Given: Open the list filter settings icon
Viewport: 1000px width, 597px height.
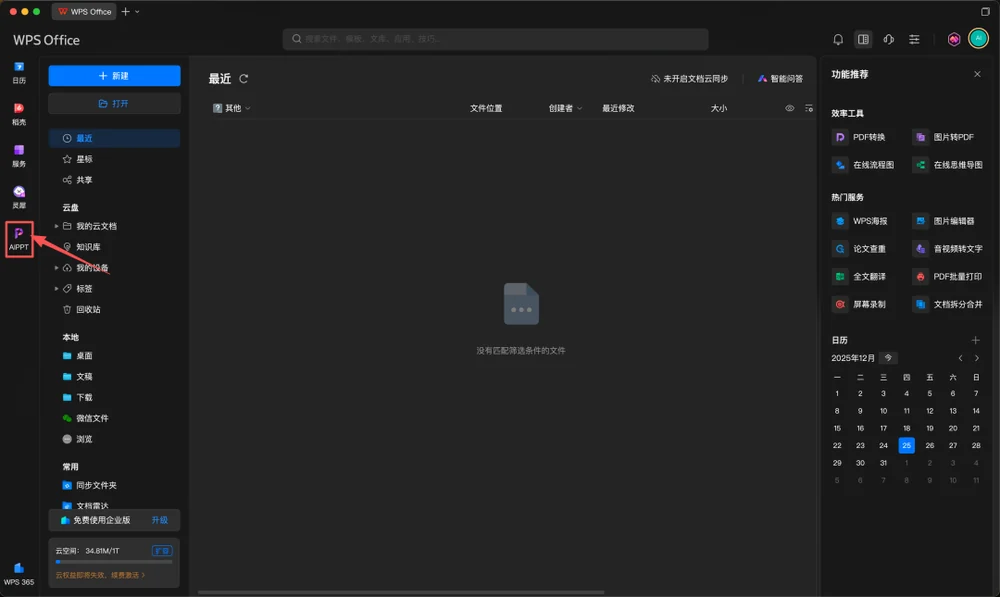Looking at the screenshot, I should [809, 108].
